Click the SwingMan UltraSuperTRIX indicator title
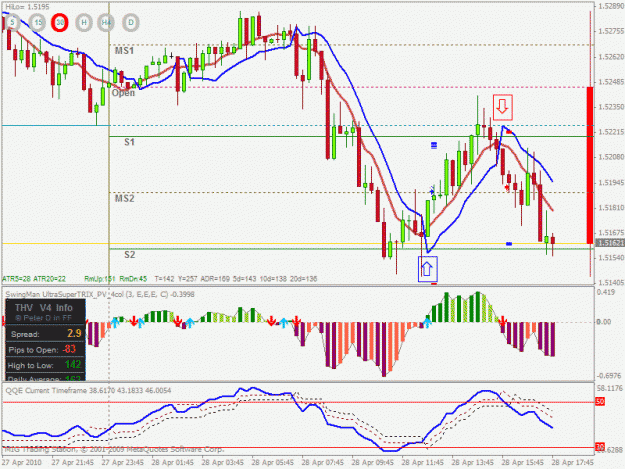This screenshot has width=625, height=469. (x=100, y=294)
